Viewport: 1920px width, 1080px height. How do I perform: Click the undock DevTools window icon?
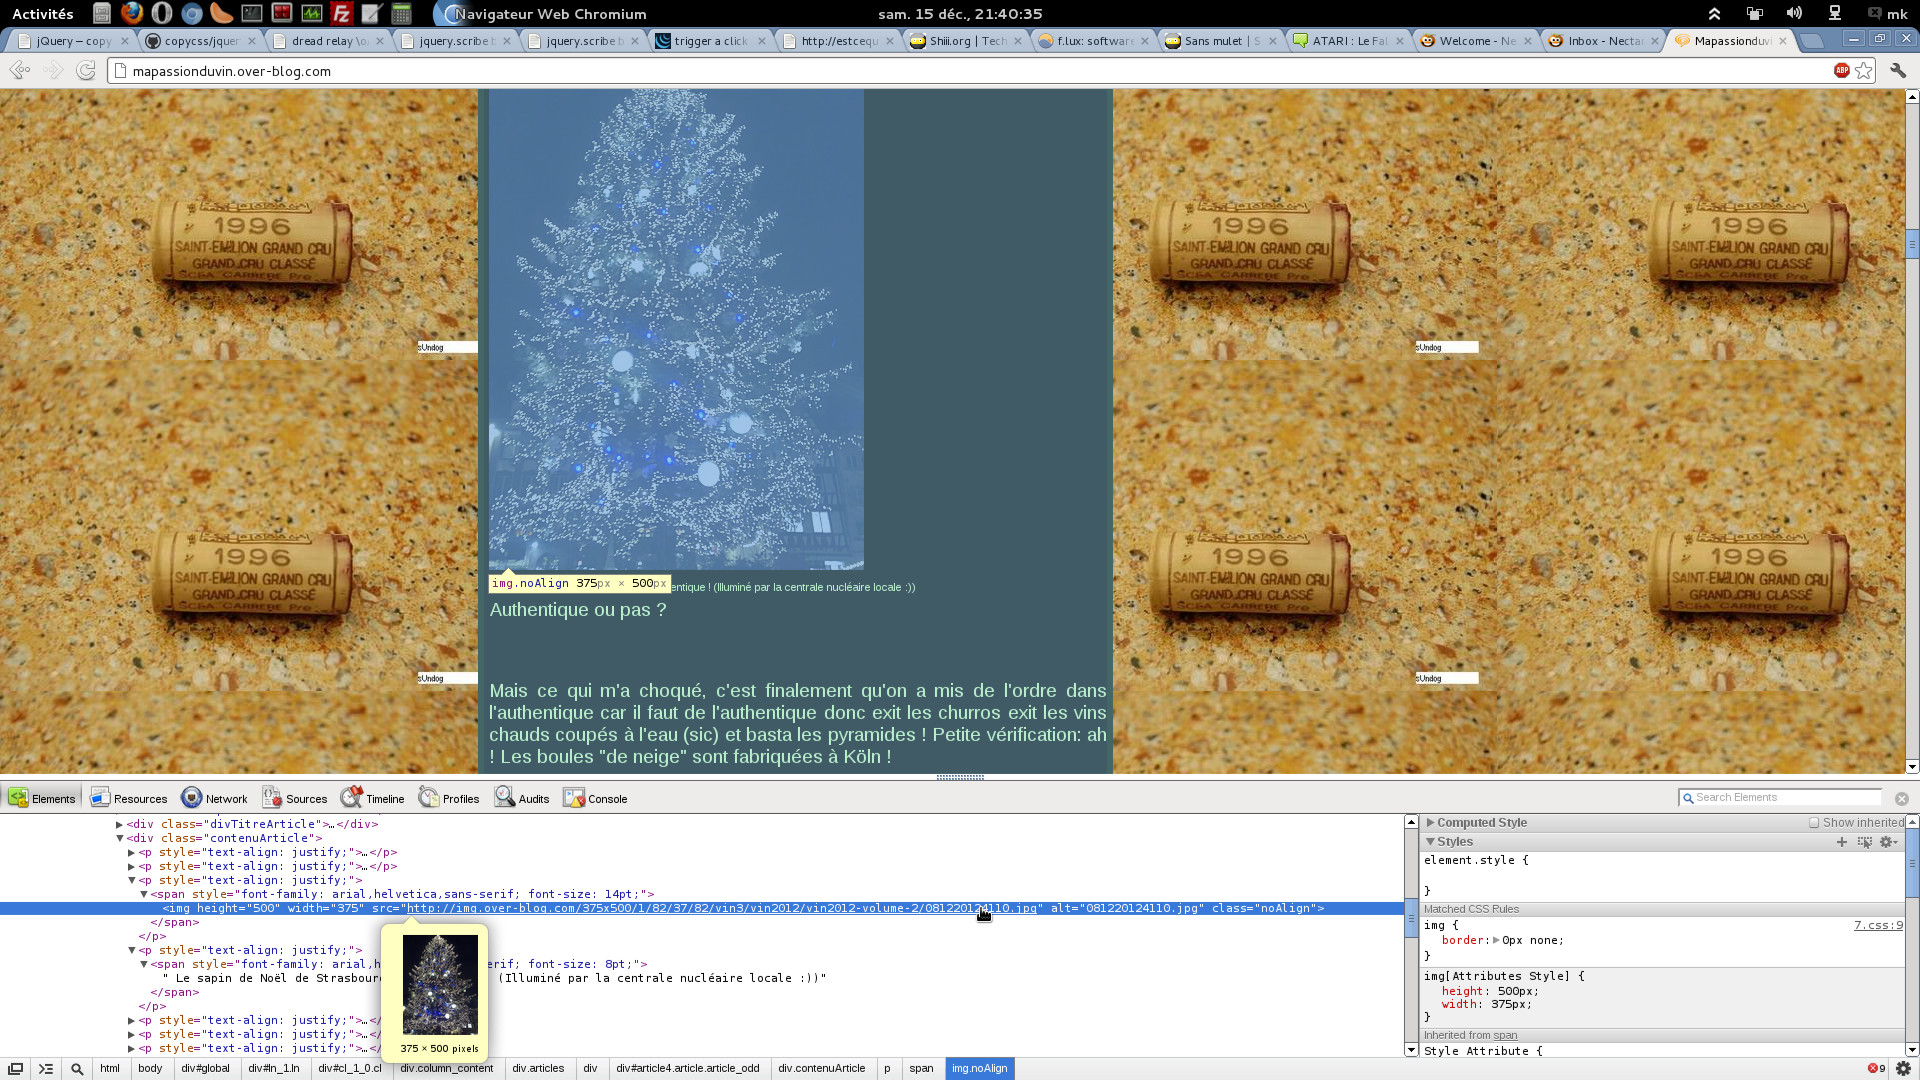click(x=15, y=1069)
